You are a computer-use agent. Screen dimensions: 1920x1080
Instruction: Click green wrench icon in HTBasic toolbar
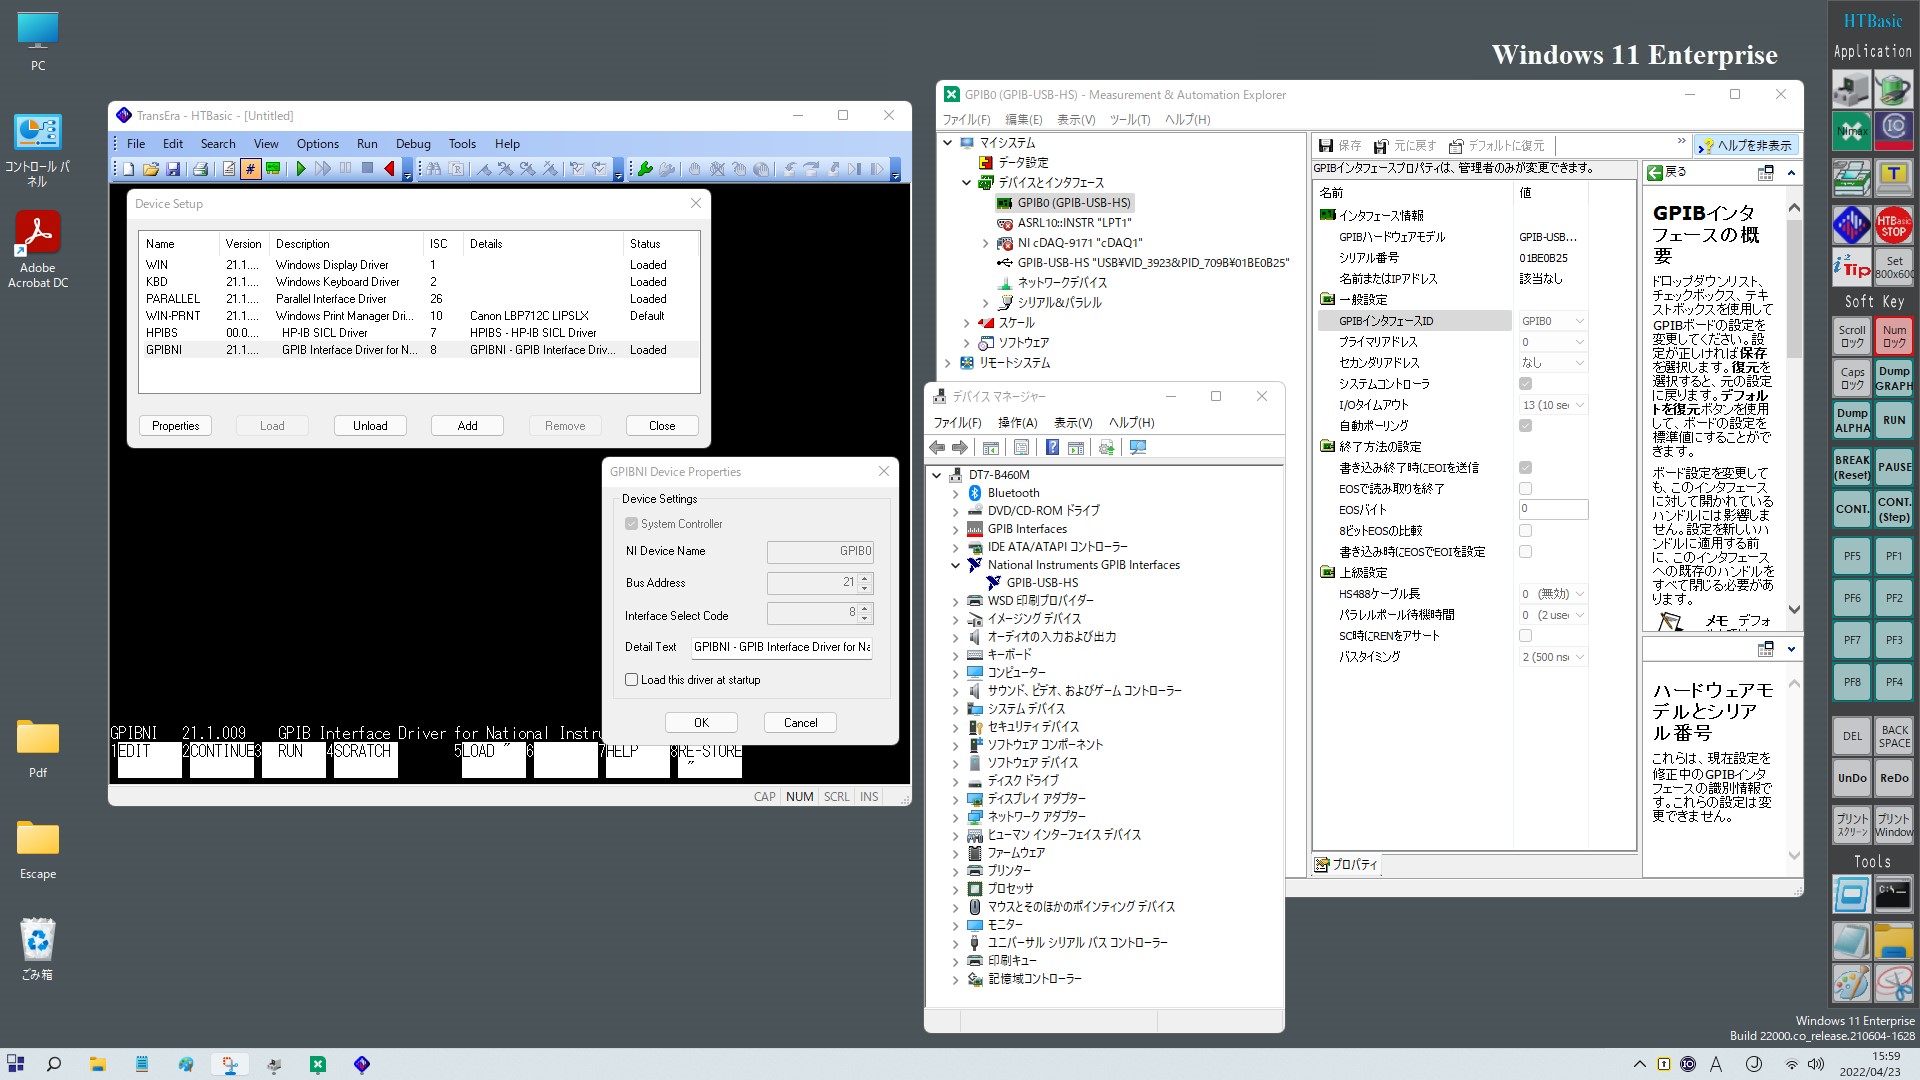coord(645,169)
